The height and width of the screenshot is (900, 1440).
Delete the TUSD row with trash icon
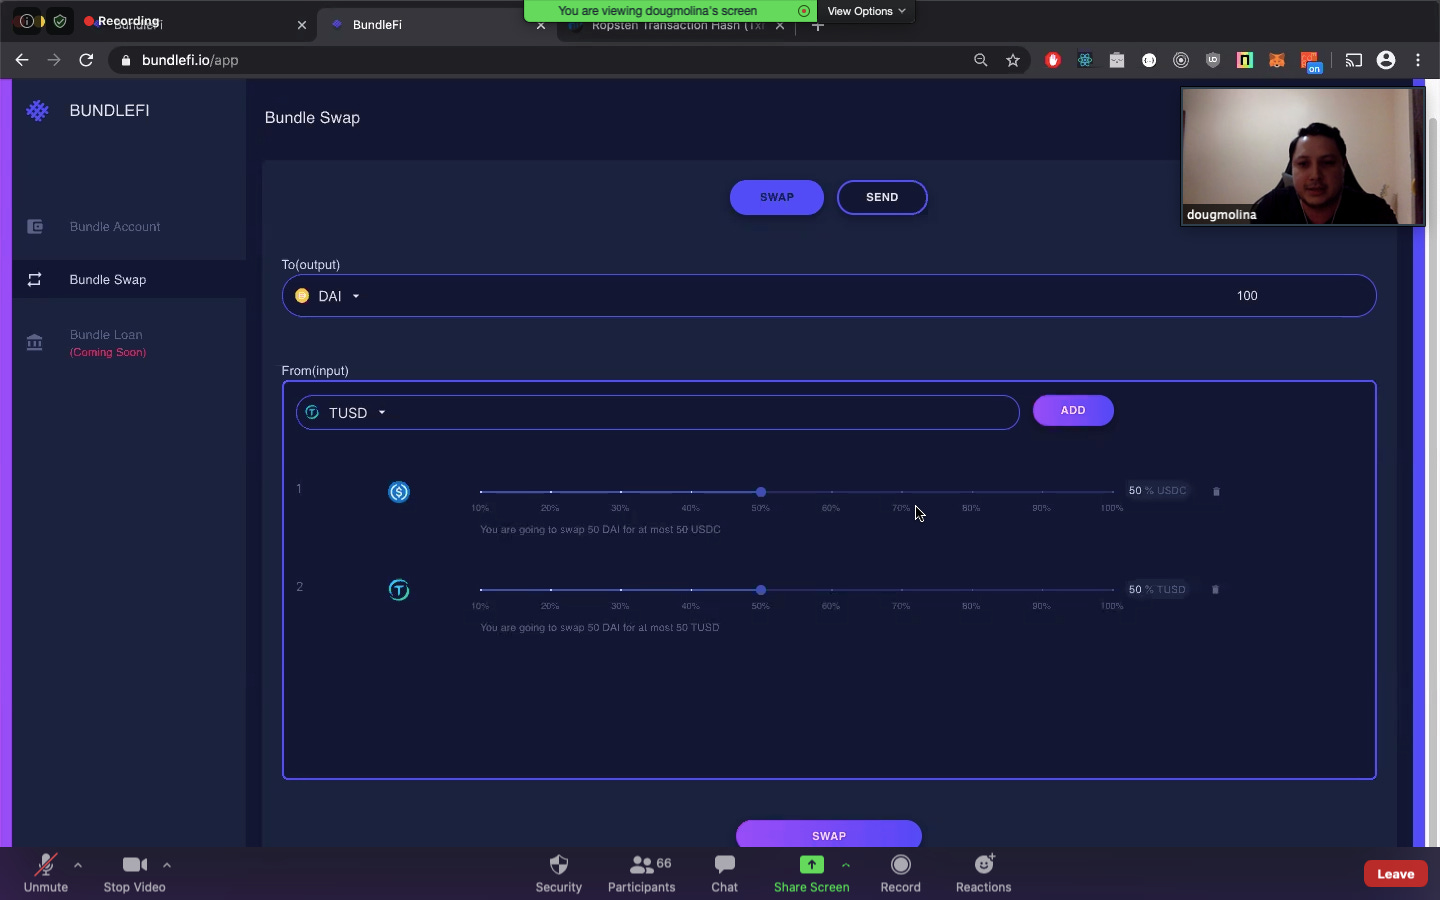1216,589
